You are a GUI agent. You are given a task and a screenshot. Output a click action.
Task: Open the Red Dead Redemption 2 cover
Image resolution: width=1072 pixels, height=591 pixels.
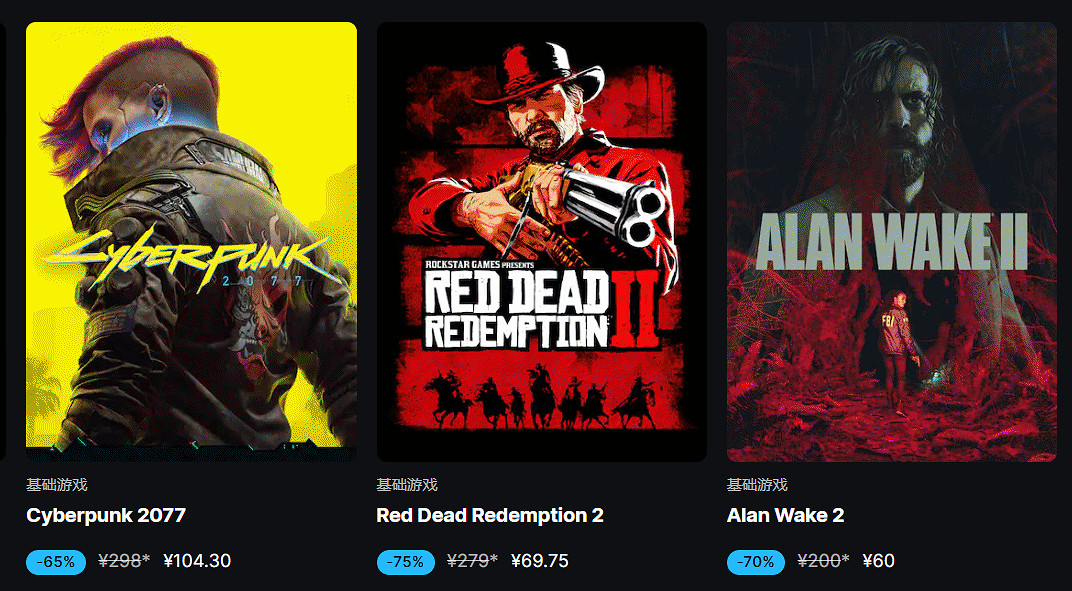541,241
